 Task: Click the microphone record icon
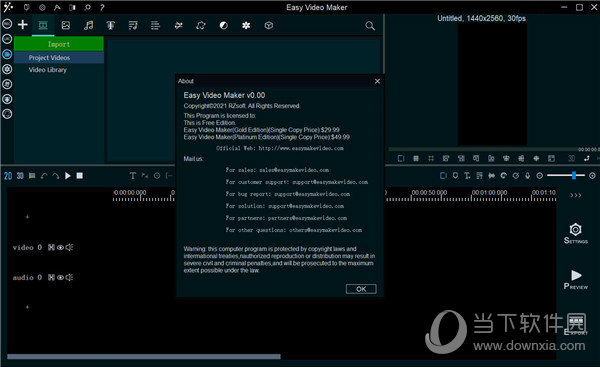click(x=528, y=176)
